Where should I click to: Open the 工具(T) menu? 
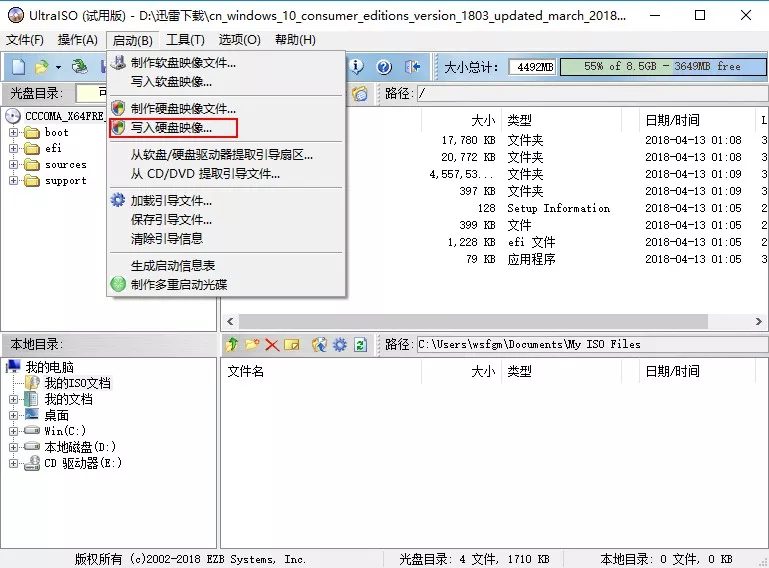[x=185, y=40]
